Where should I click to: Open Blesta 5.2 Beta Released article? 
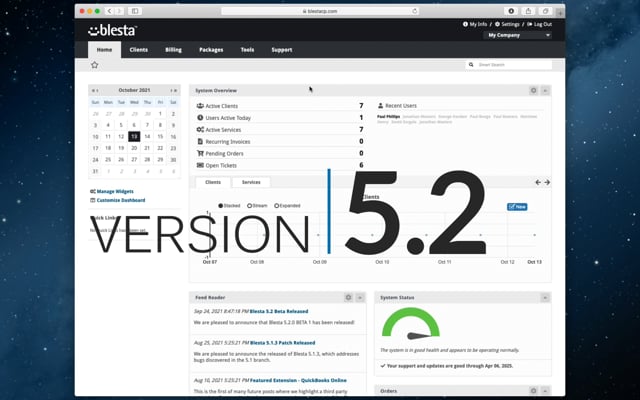(x=279, y=311)
